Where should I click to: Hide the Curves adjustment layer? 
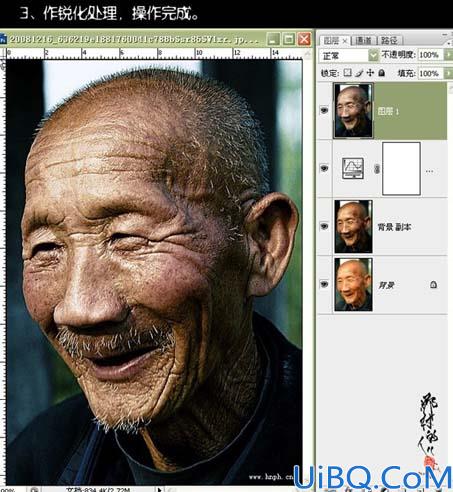click(x=324, y=168)
